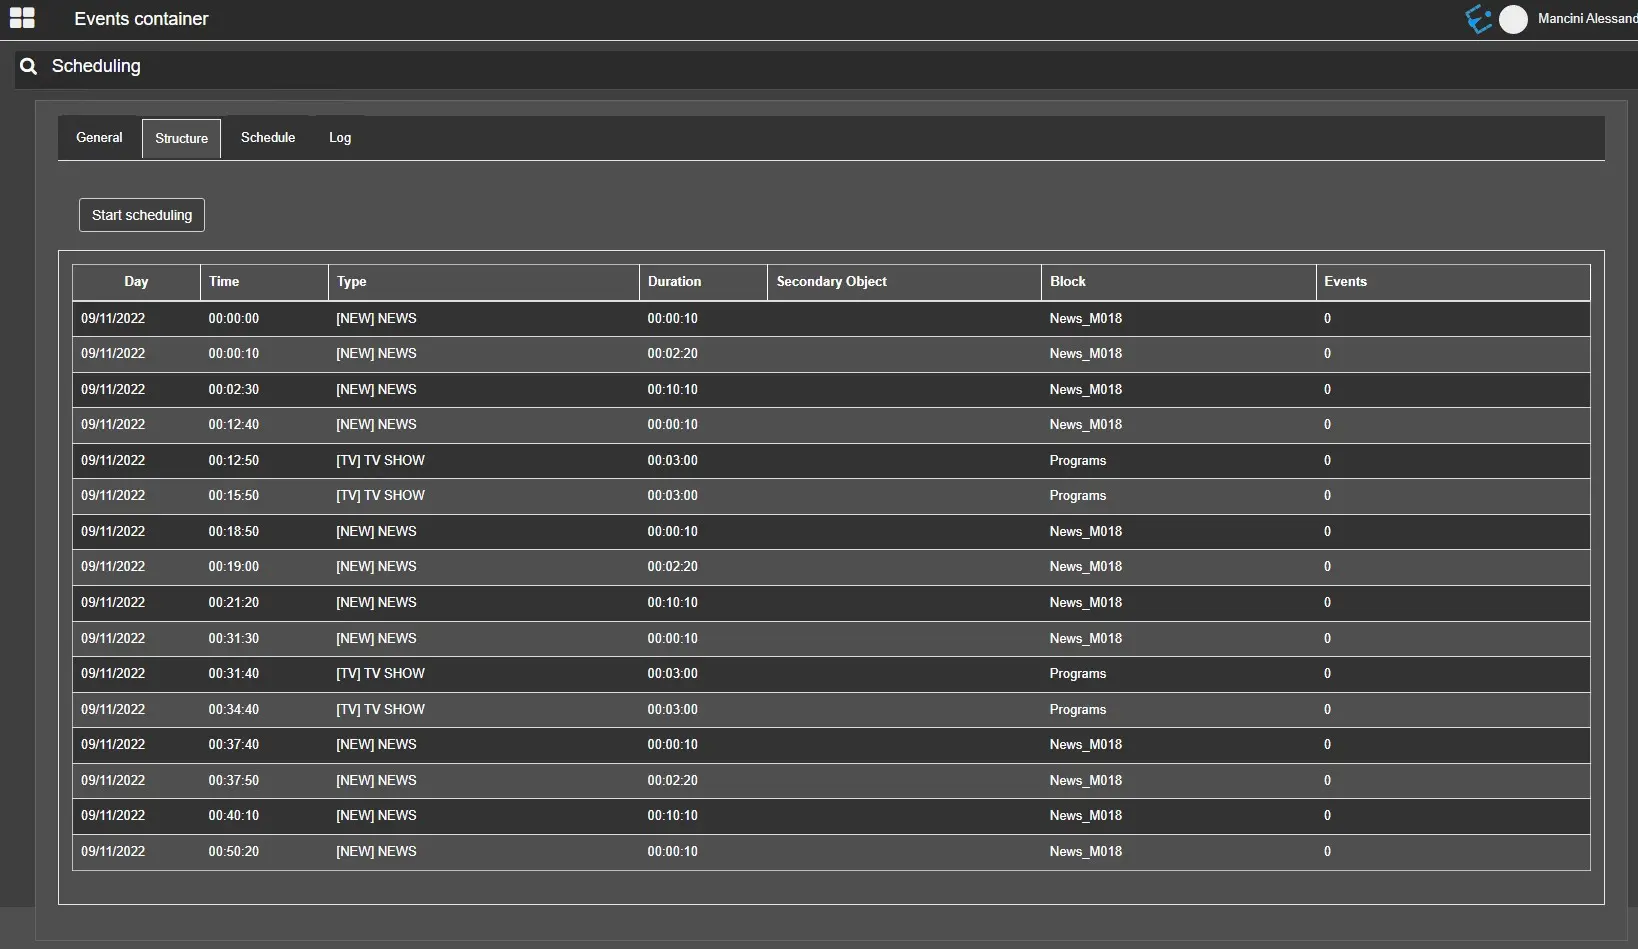Open the white user avatar circle
Screen dimensions: 1638x949
(1513, 19)
